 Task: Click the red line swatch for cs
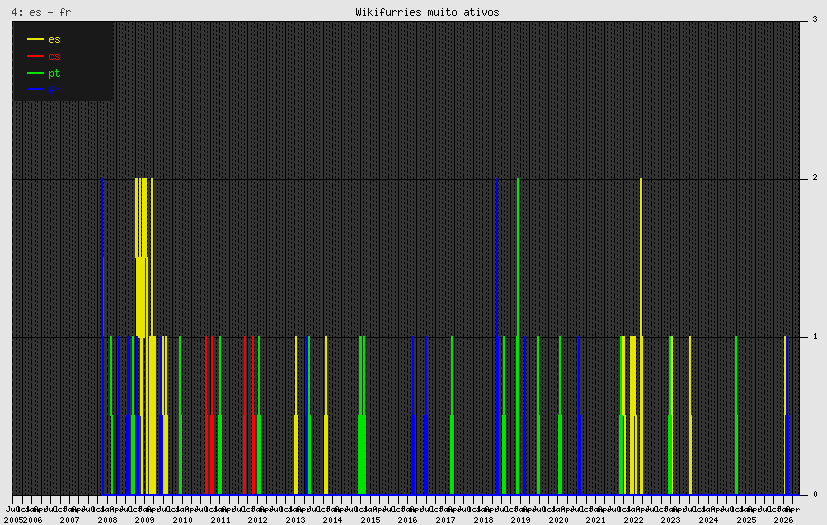point(35,56)
